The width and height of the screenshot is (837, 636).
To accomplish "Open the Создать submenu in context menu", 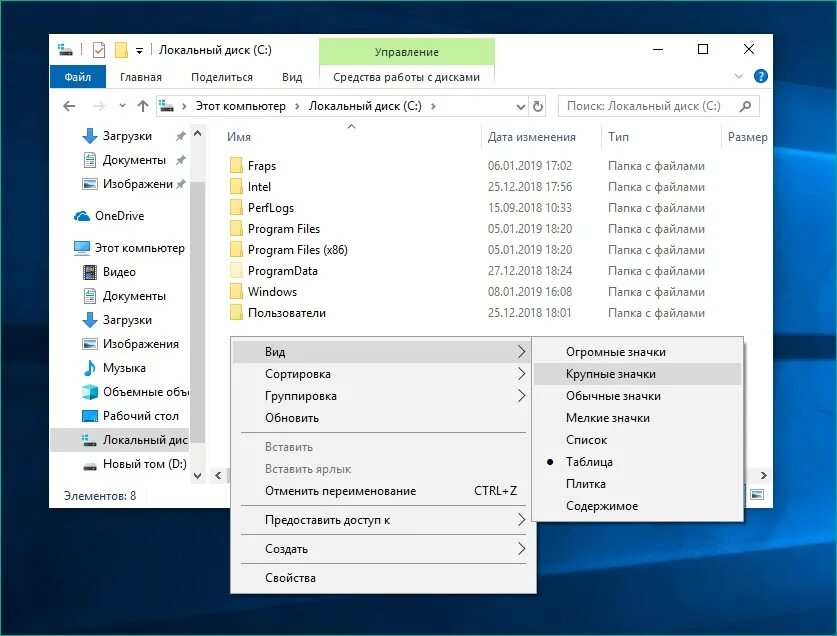I will point(382,548).
